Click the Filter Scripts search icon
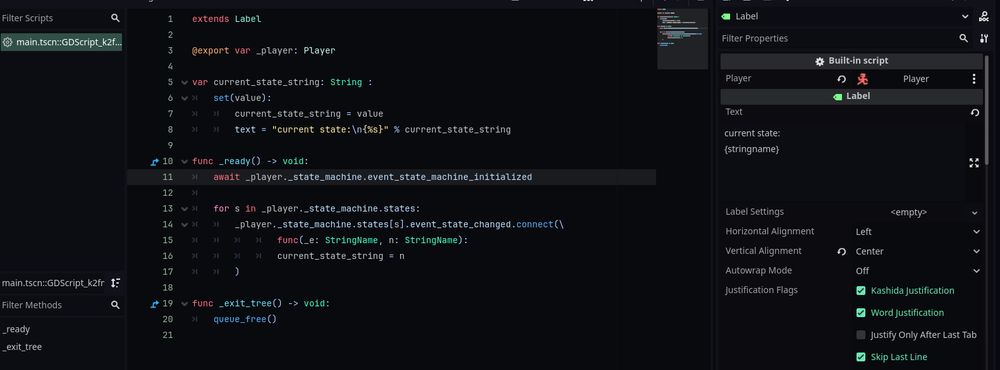Viewport: 1000px width, 370px height. (x=115, y=18)
